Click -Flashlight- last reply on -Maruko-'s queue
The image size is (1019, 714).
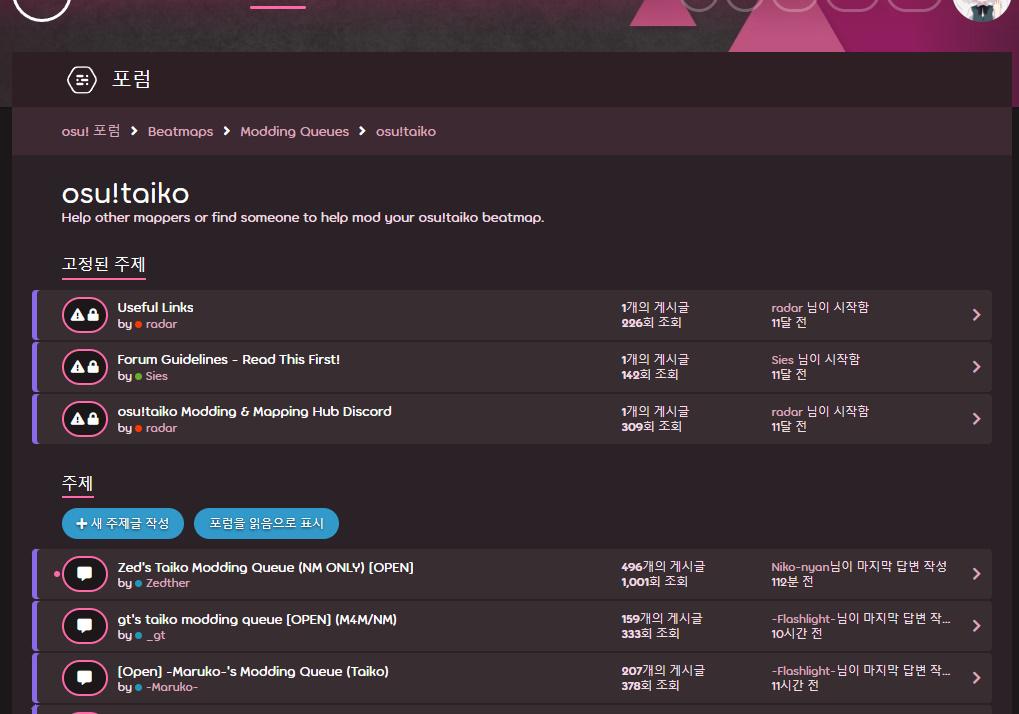pos(803,670)
